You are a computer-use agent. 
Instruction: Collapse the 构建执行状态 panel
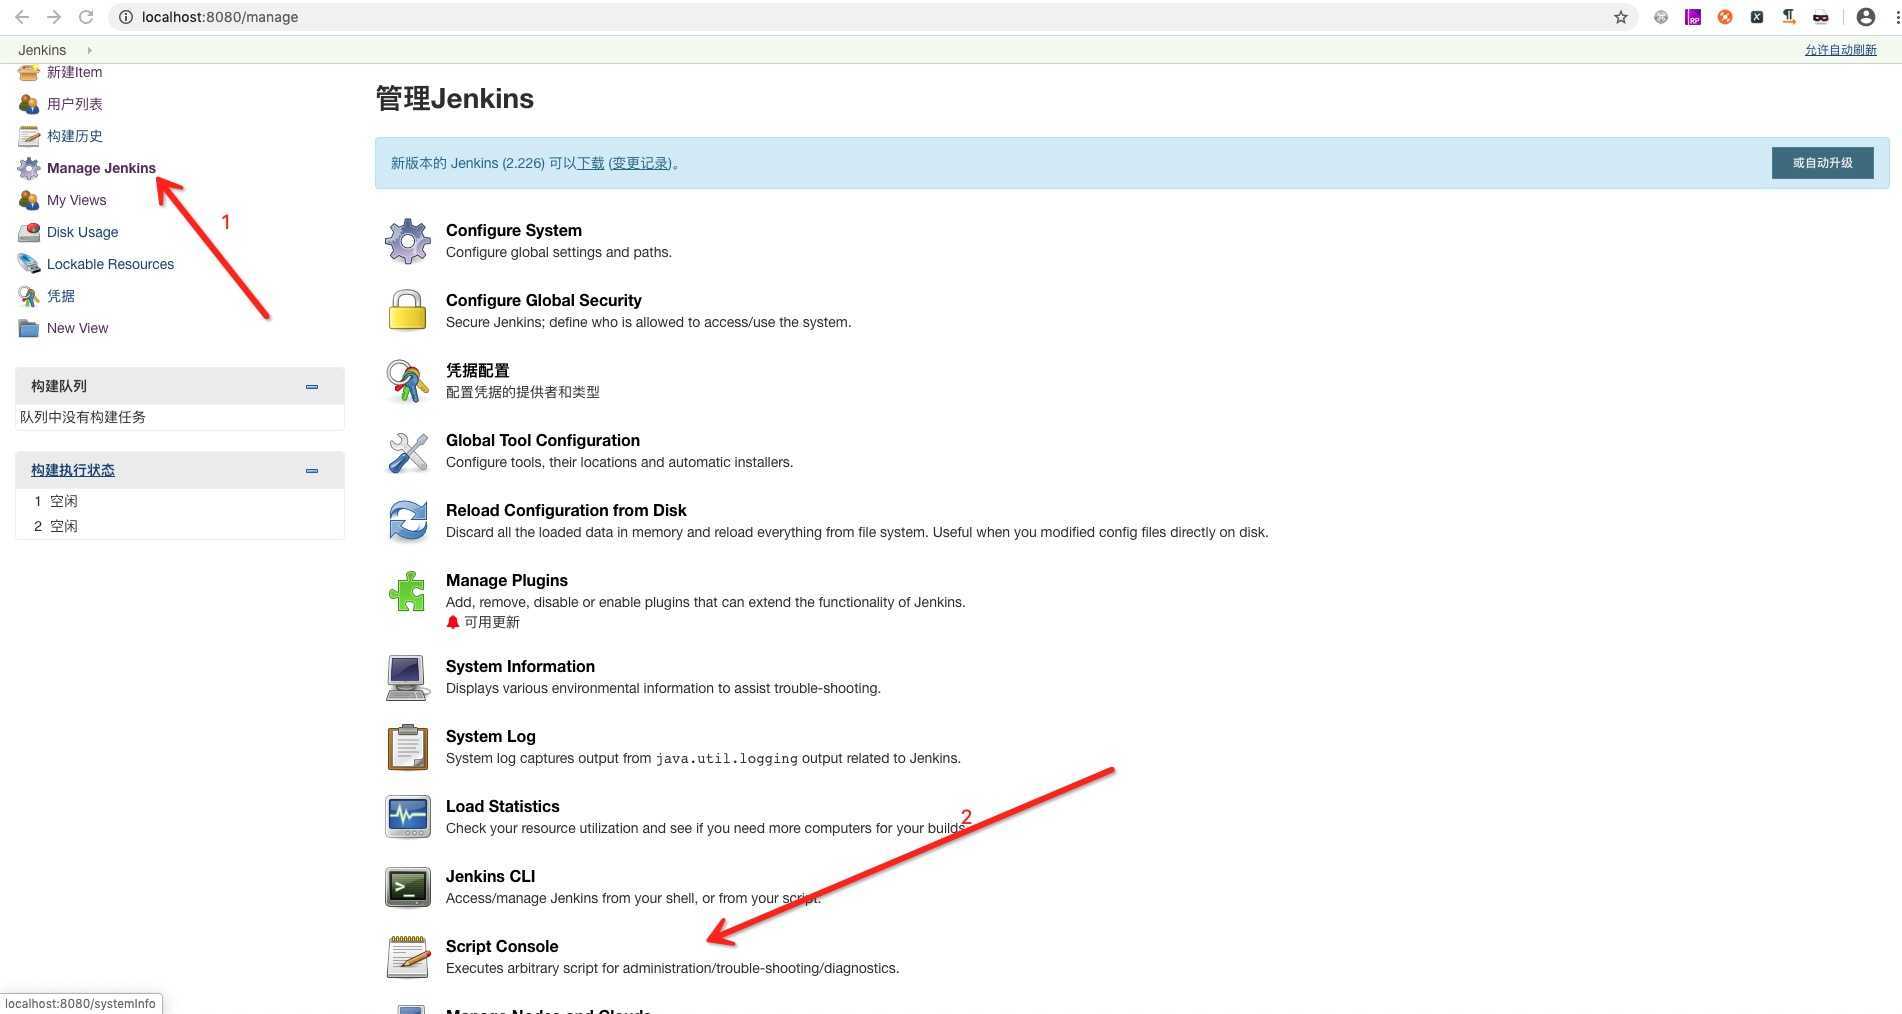[312, 470]
